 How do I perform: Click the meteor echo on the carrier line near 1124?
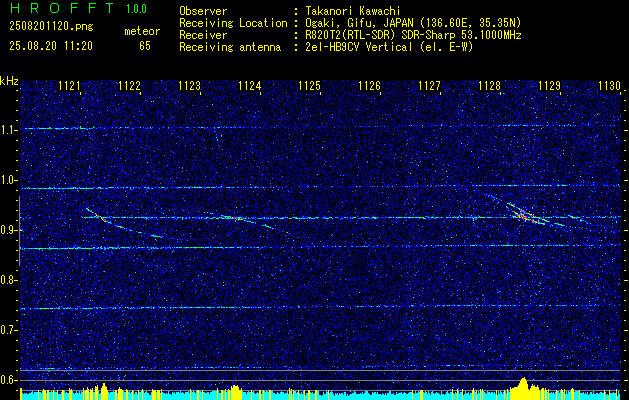pyautogui.click(x=233, y=218)
